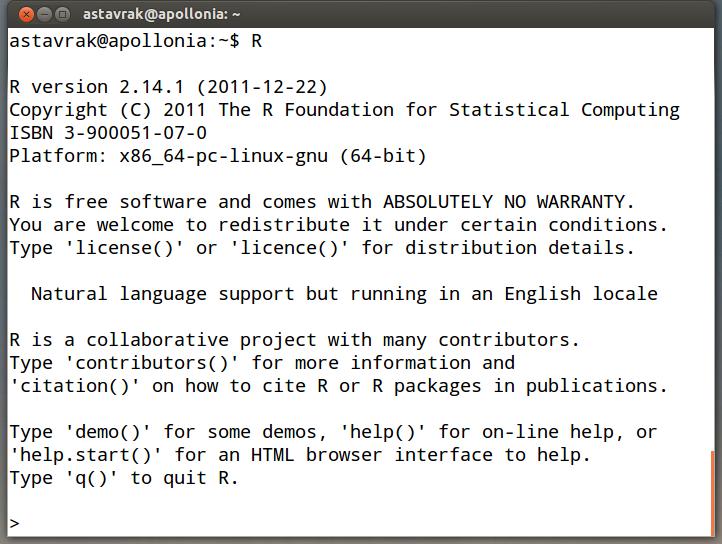Close the terminal window
722x544 pixels.
point(26,15)
